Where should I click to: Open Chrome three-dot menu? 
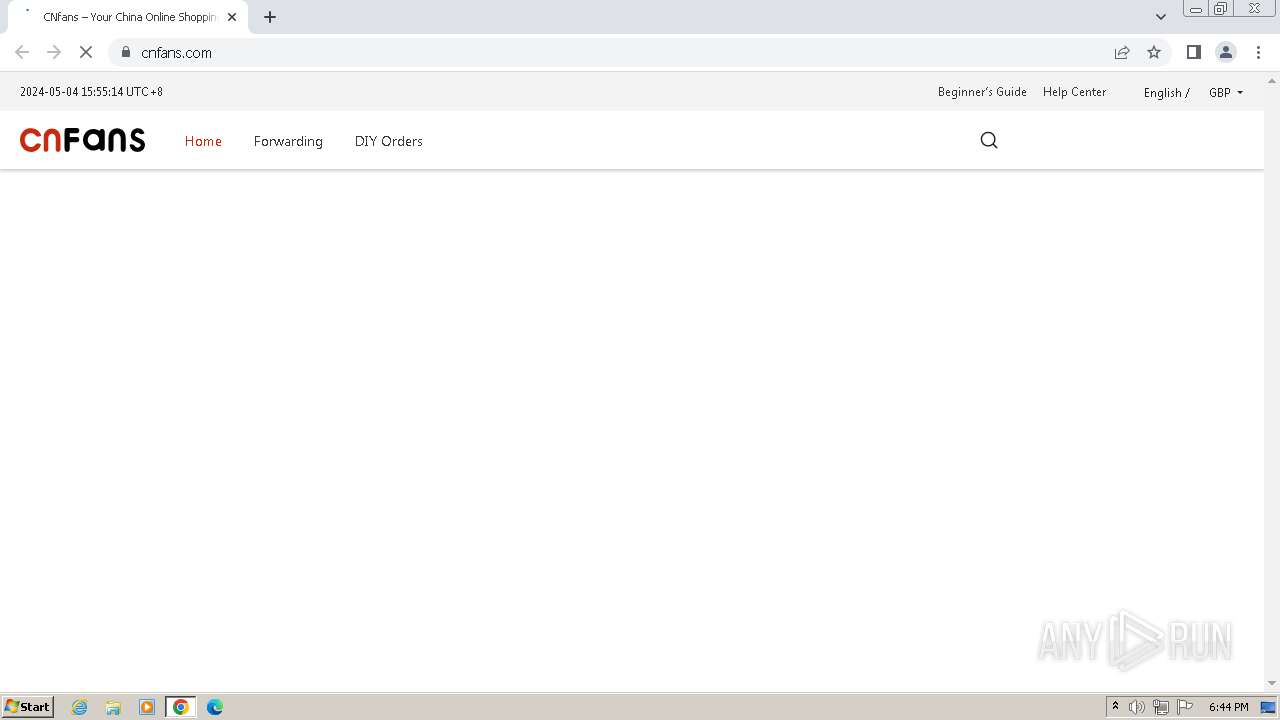click(1258, 52)
